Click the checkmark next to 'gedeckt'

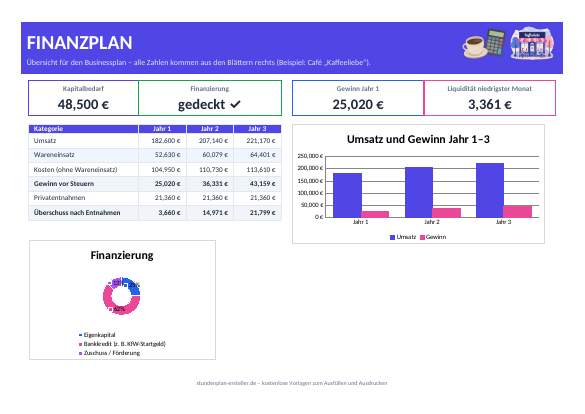tap(235, 104)
